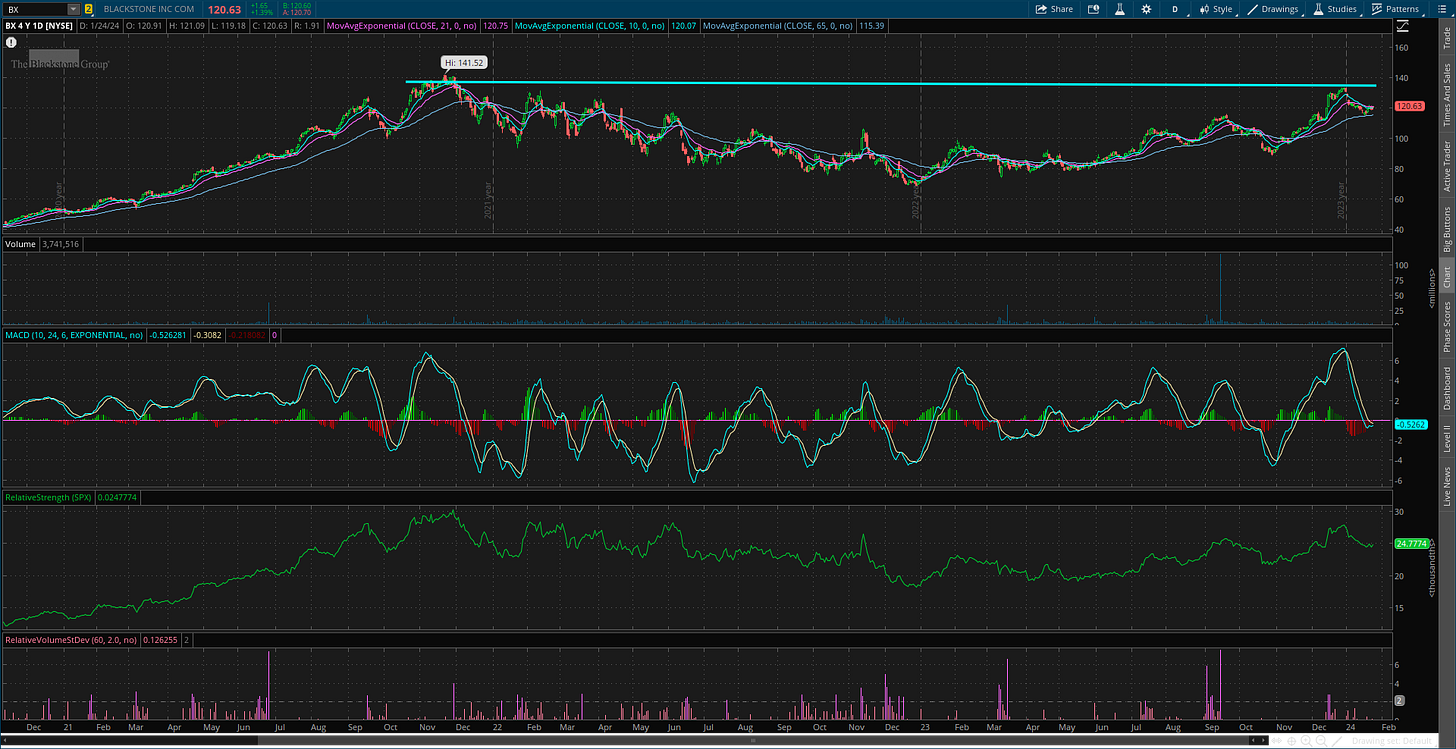
Task: Click the Drawing set: Default label
Action: (x=1392, y=741)
